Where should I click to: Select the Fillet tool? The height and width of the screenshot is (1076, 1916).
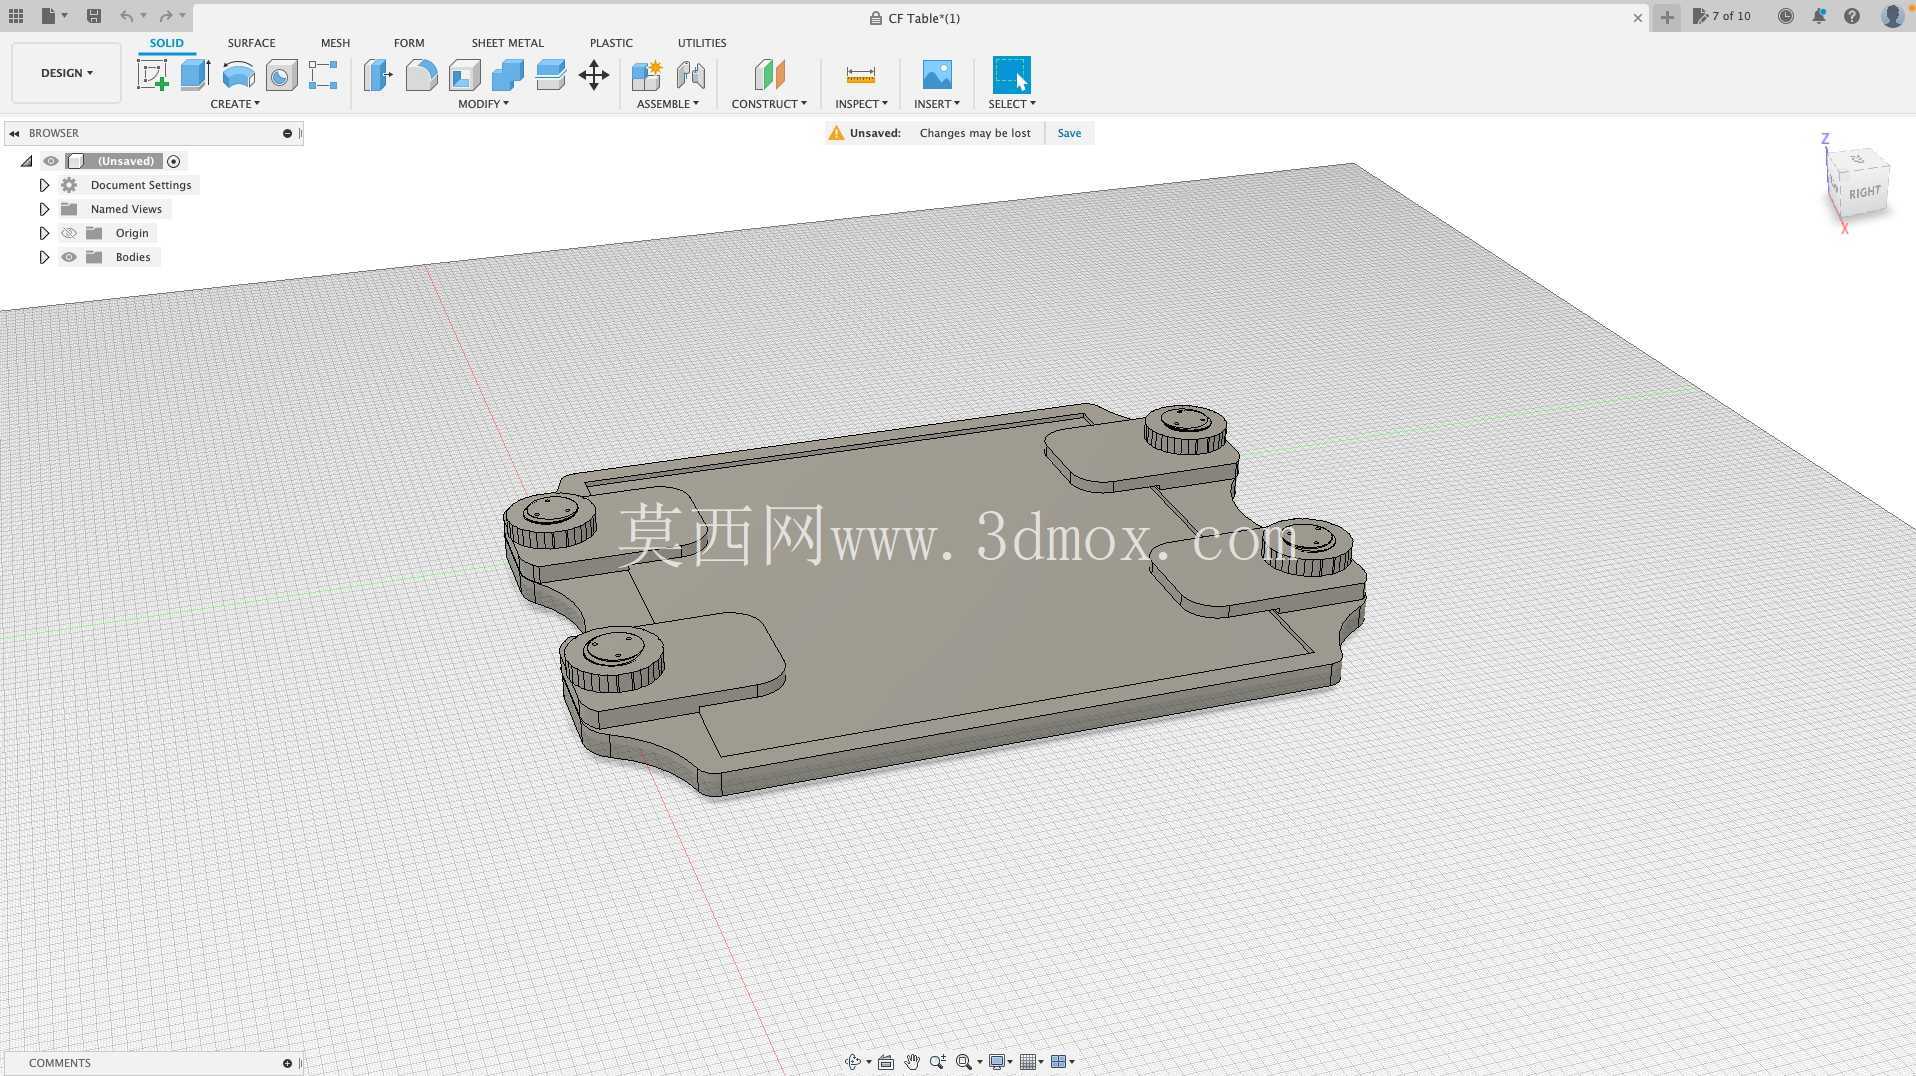click(421, 75)
